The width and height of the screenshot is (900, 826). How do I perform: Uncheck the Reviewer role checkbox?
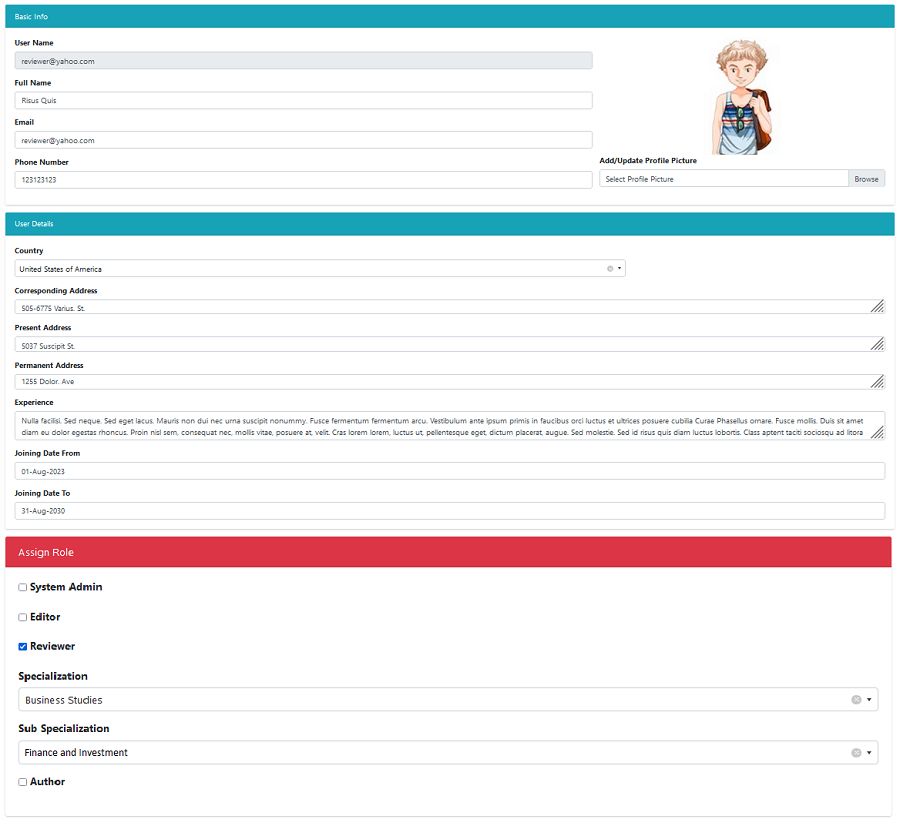(x=22, y=646)
